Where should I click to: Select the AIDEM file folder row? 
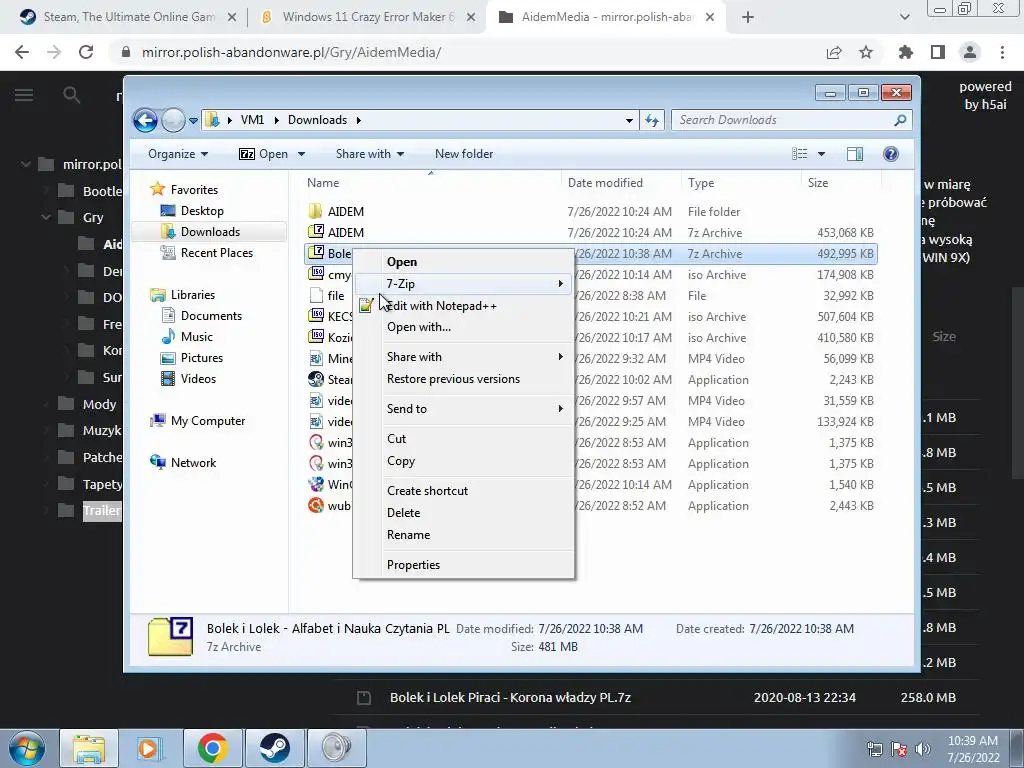tap(590, 212)
